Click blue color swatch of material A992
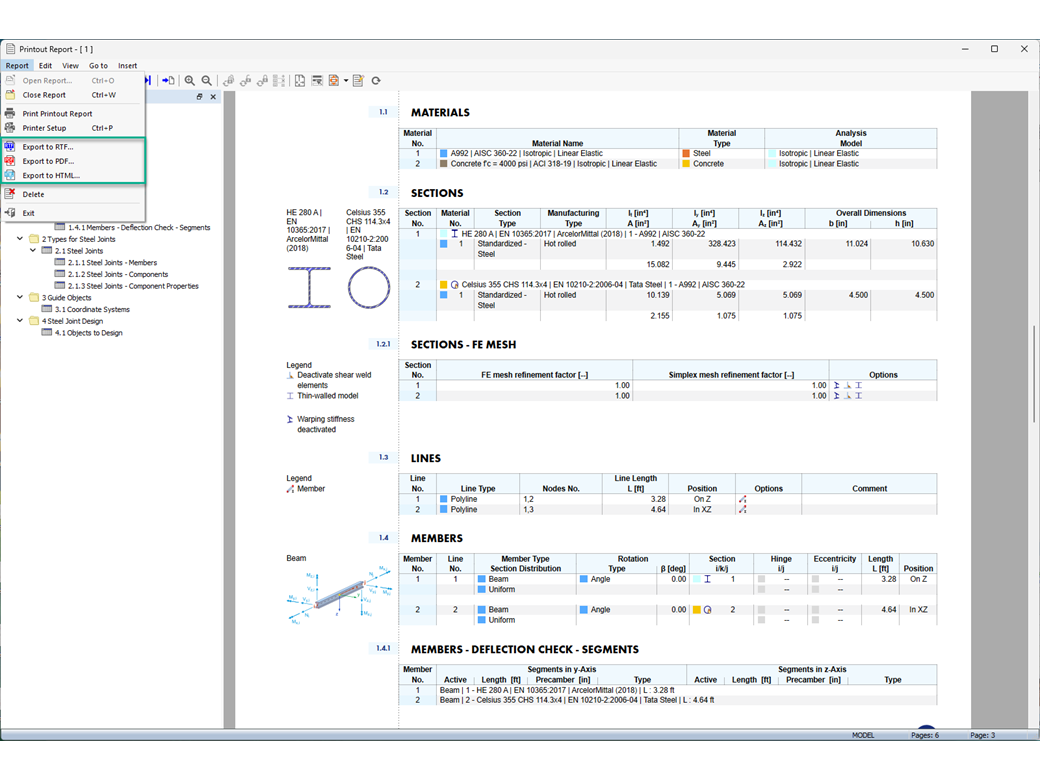This screenshot has height=780, width=1040. coord(444,153)
